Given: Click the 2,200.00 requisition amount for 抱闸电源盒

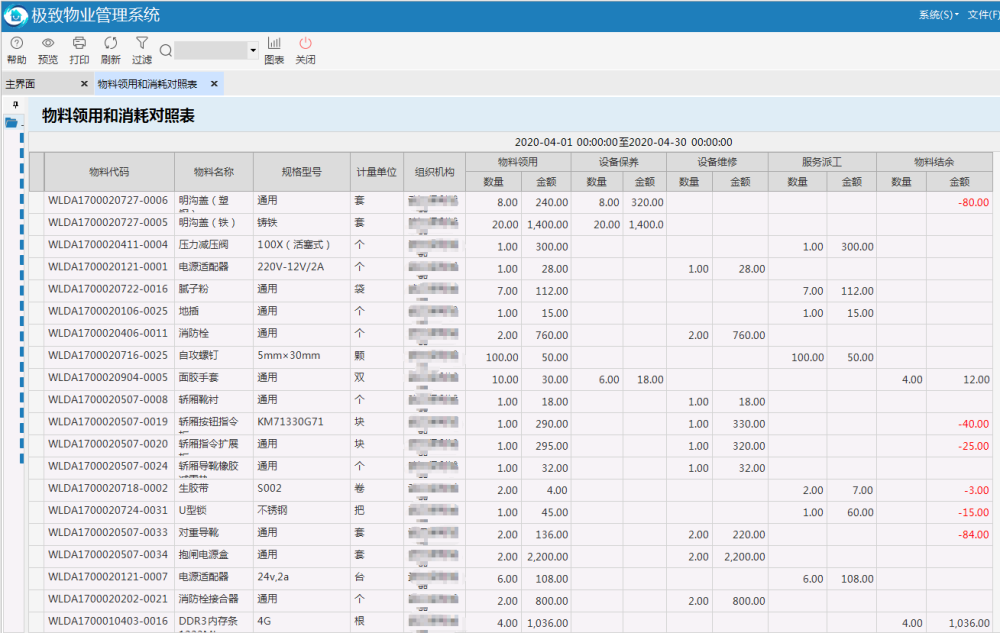Looking at the screenshot, I should 548,557.
